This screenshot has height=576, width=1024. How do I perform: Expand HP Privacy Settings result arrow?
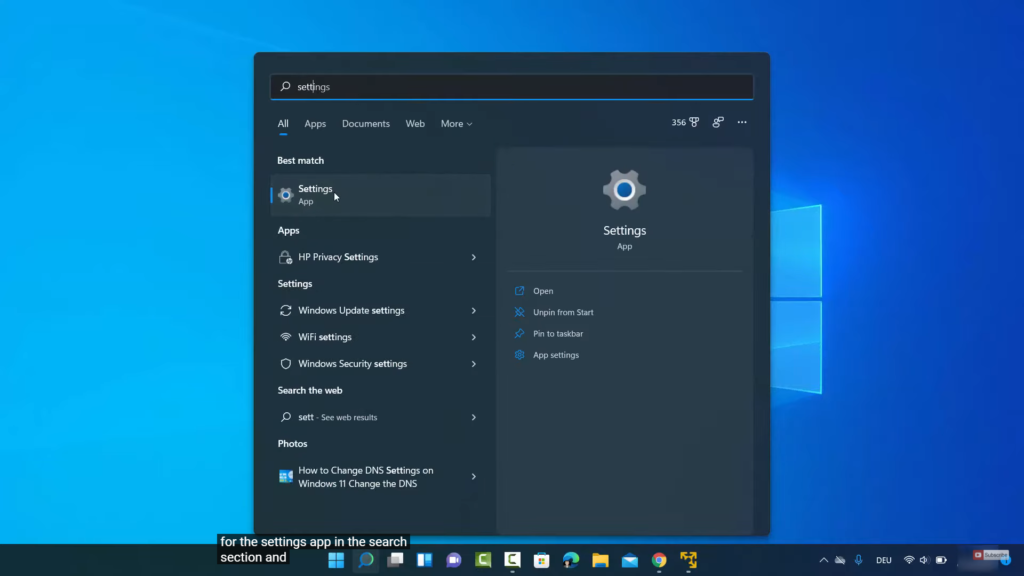474,257
